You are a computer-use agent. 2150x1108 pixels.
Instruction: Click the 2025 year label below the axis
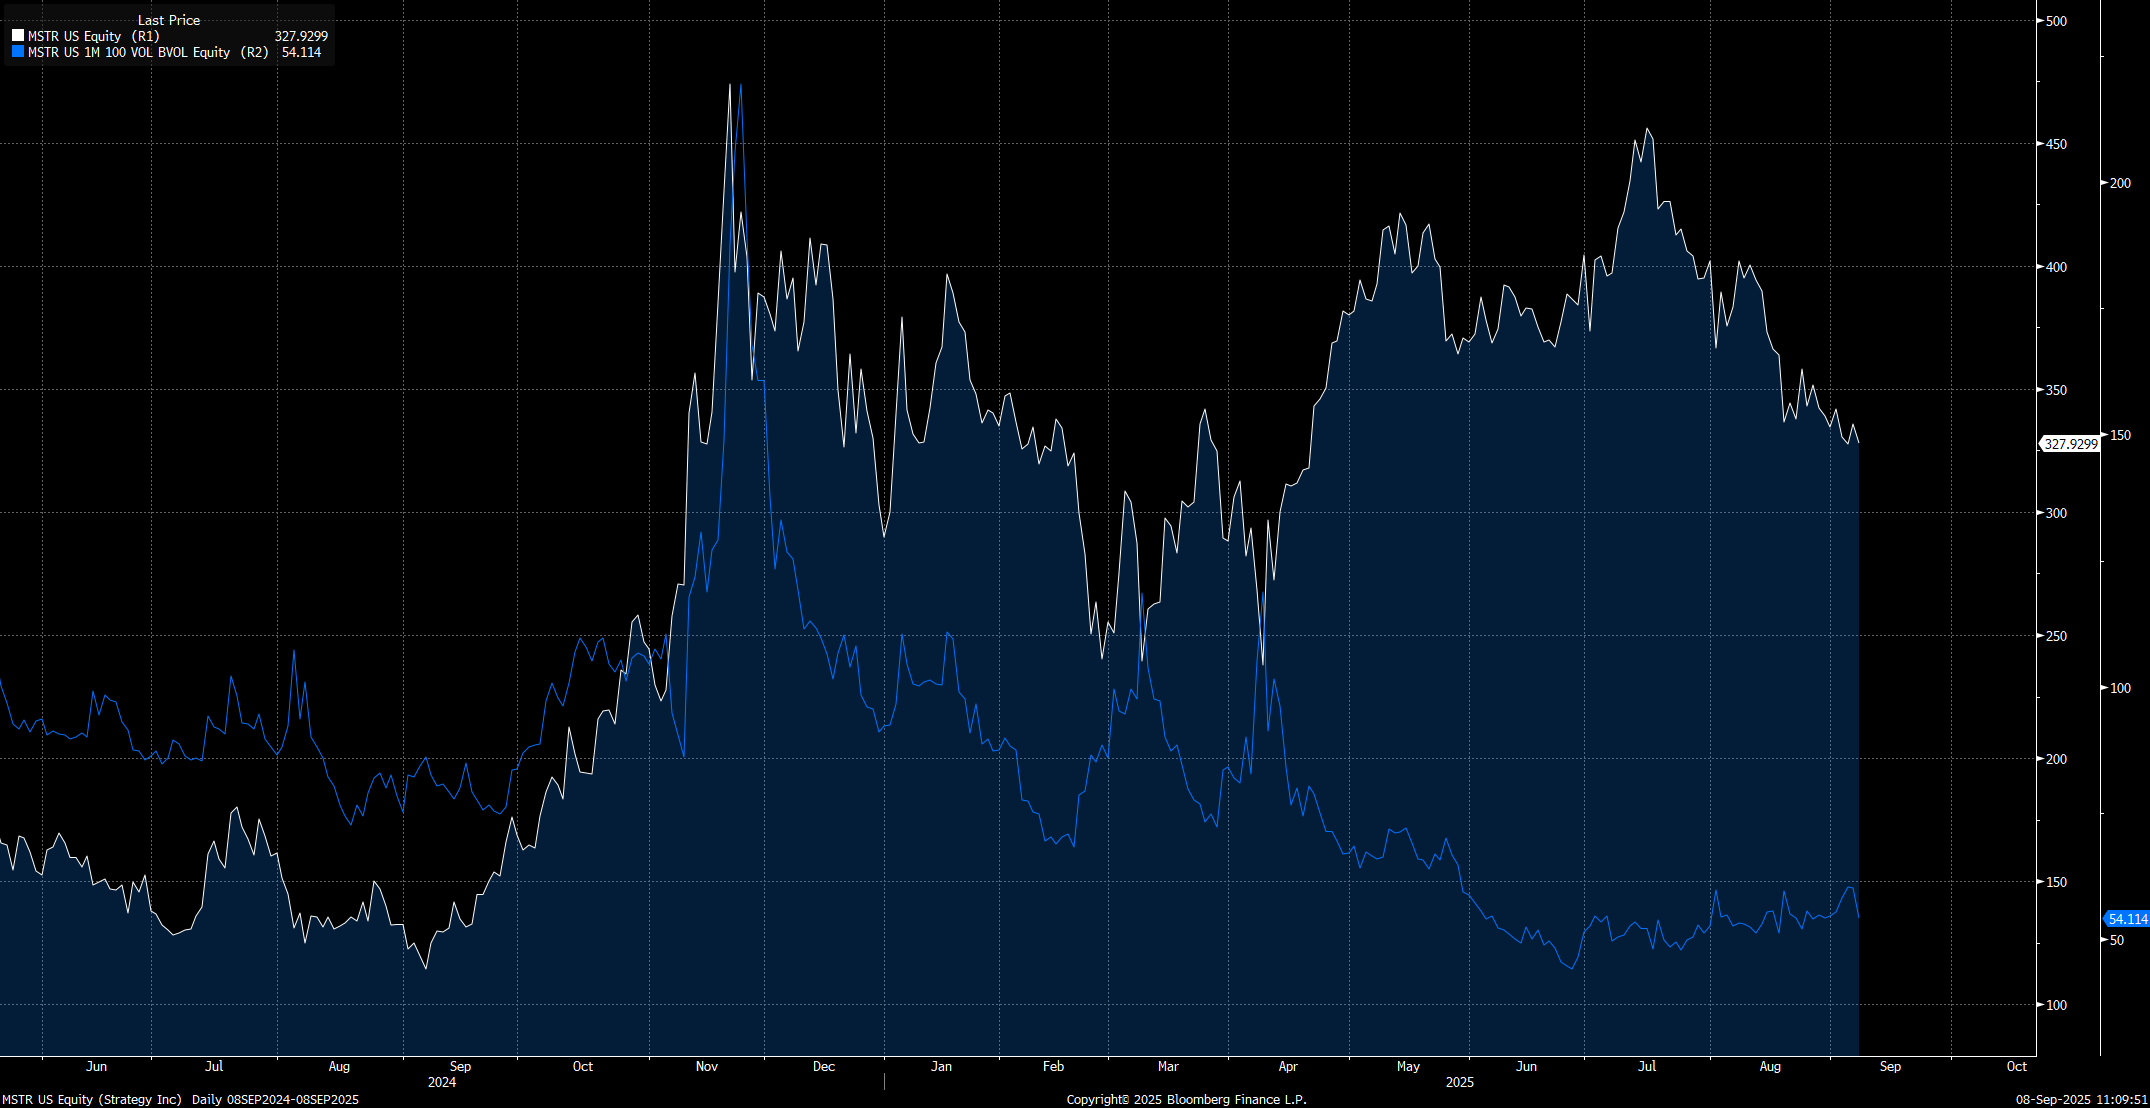click(1459, 1082)
